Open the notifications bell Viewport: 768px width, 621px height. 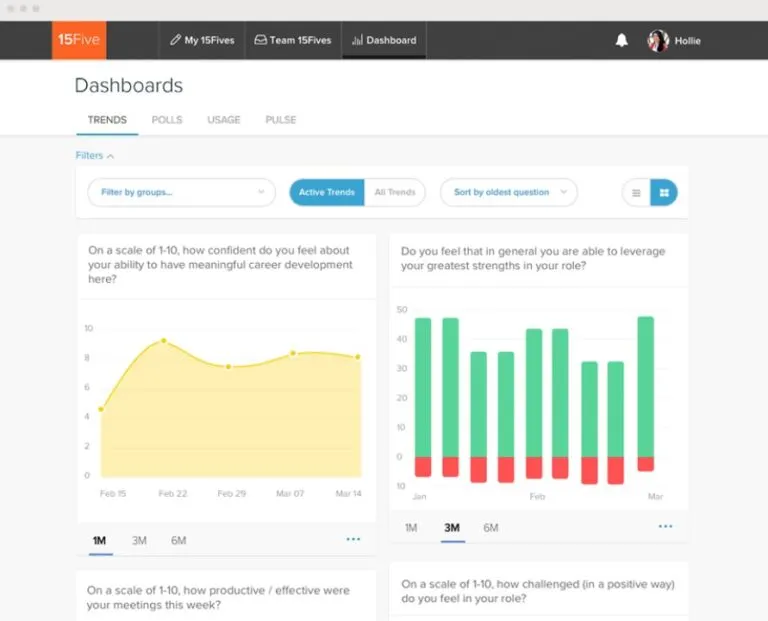point(622,41)
